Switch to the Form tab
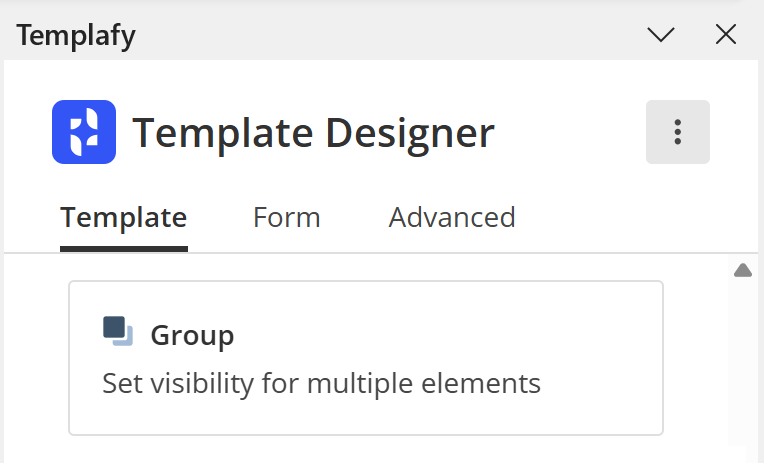The width and height of the screenshot is (764, 463). (x=286, y=218)
